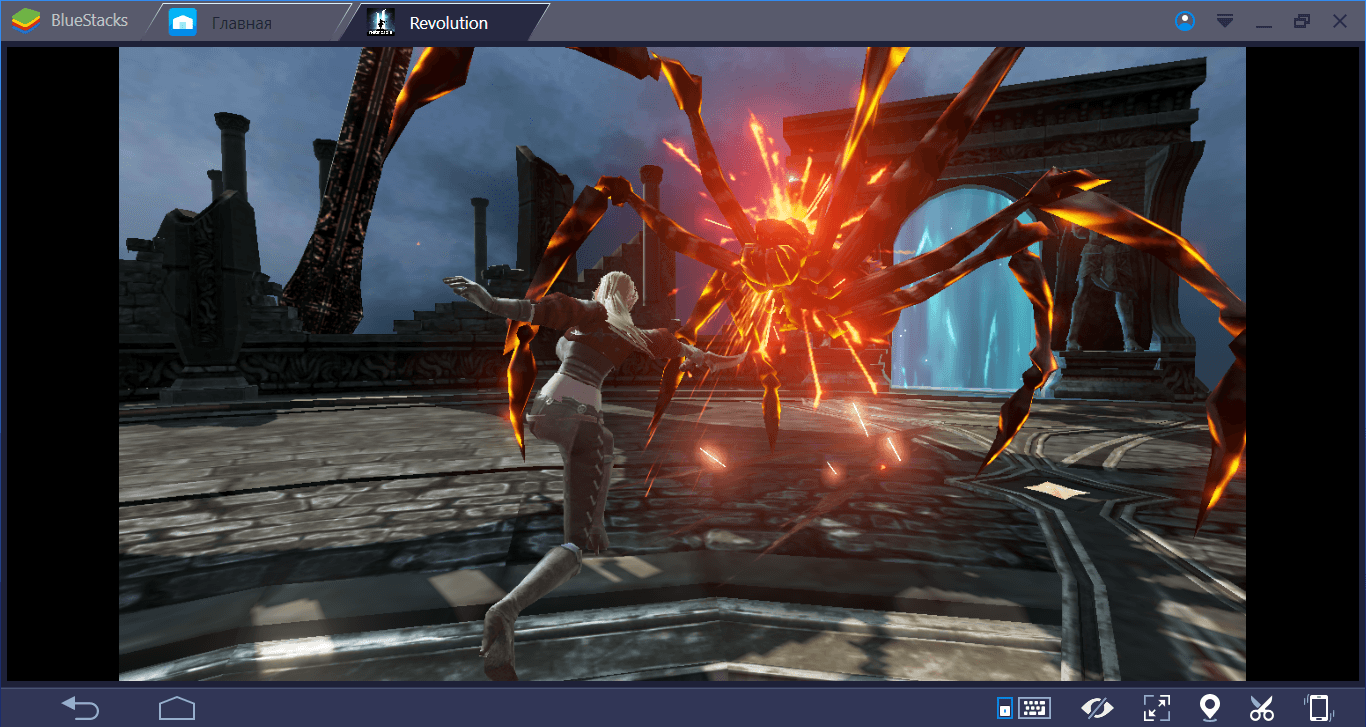
Task: Enter fullscreen mode
Action: [1157, 708]
